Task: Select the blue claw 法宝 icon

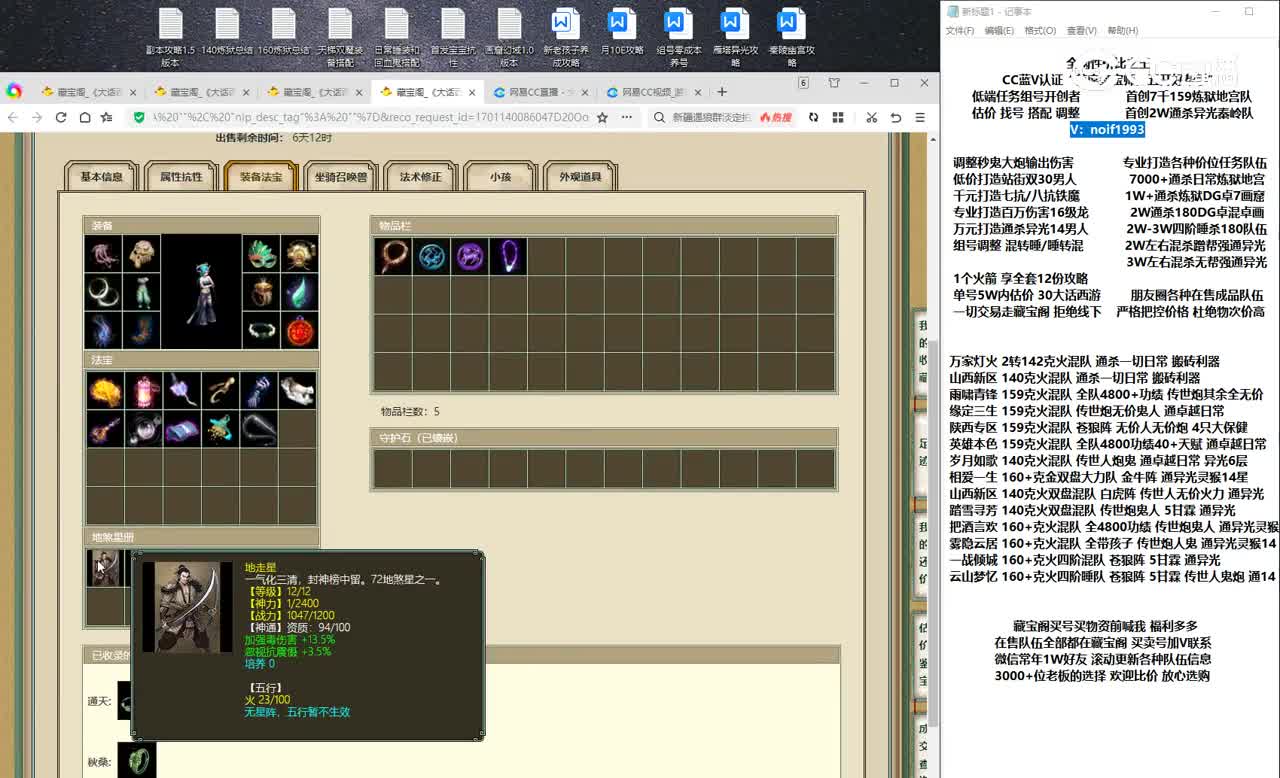Action: (258, 390)
